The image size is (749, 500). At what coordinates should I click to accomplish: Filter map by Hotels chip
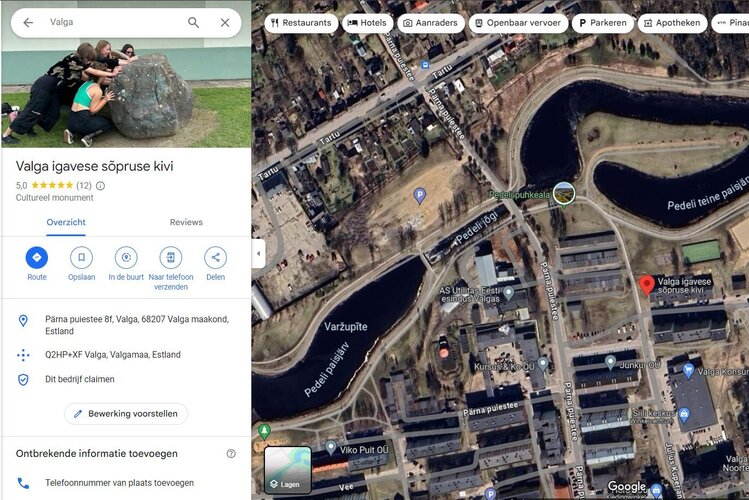click(x=366, y=23)
